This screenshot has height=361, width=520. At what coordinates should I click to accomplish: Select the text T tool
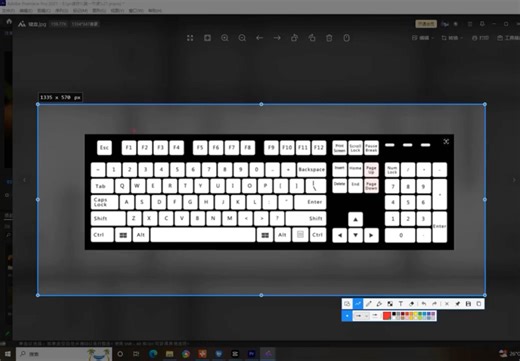(x=401, y=304)
